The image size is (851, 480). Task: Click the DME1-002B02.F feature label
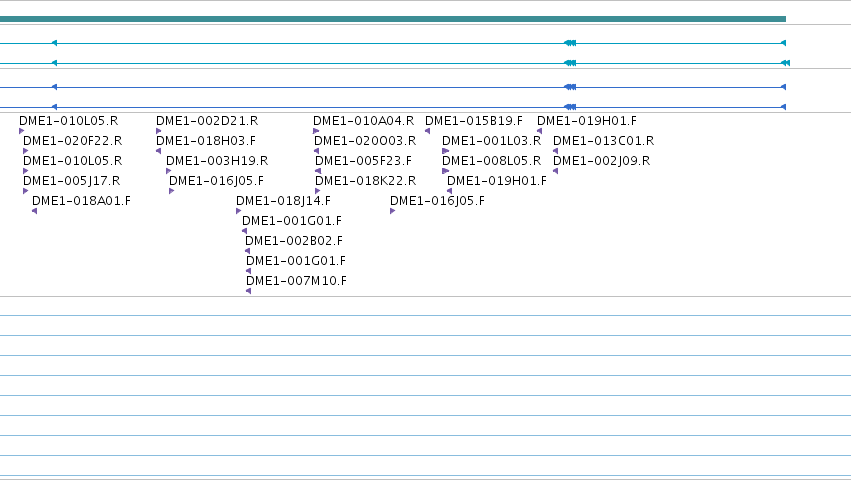pyautogui.click(x=294, y=241)
